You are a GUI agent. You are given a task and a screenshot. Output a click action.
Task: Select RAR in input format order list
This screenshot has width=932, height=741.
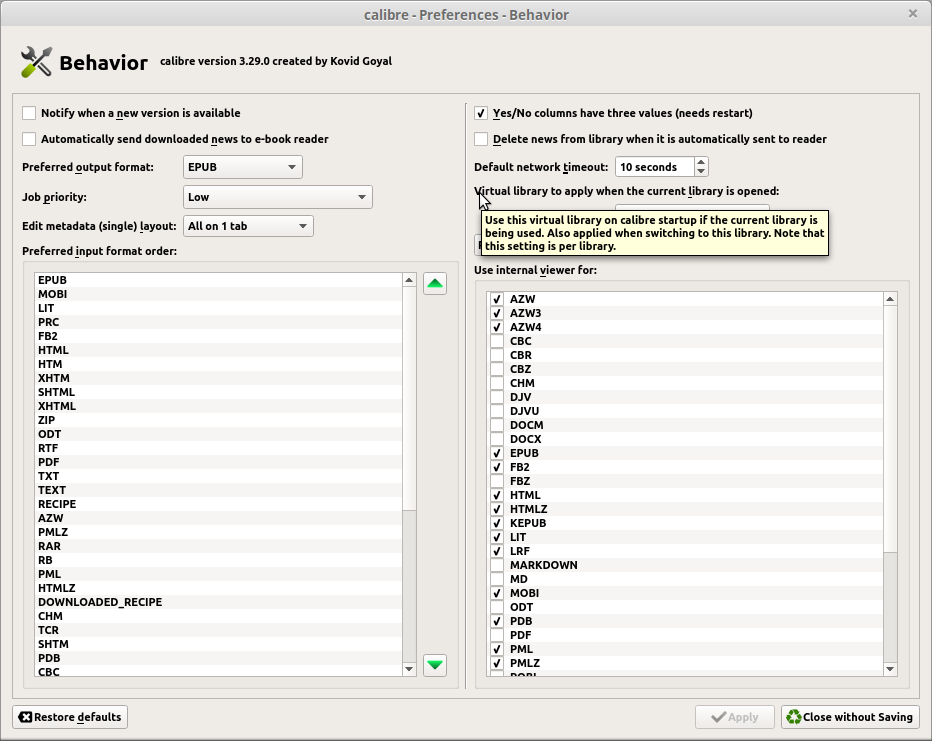pyautogui.click(x=219, y=546)
